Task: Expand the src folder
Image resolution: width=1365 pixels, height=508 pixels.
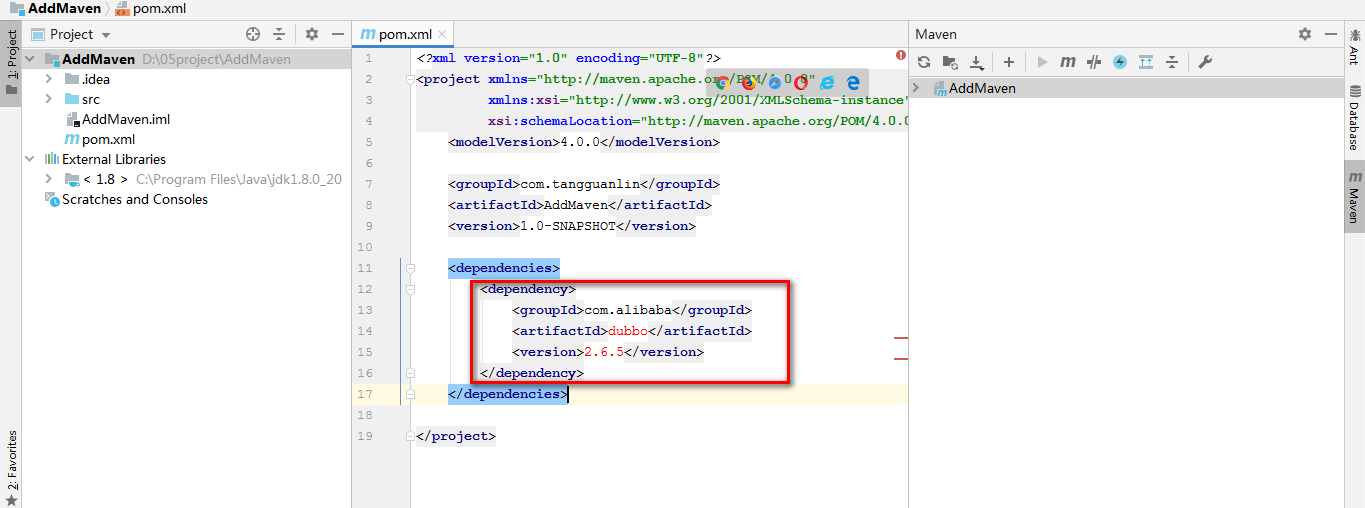Action: (x=49, y=99)
